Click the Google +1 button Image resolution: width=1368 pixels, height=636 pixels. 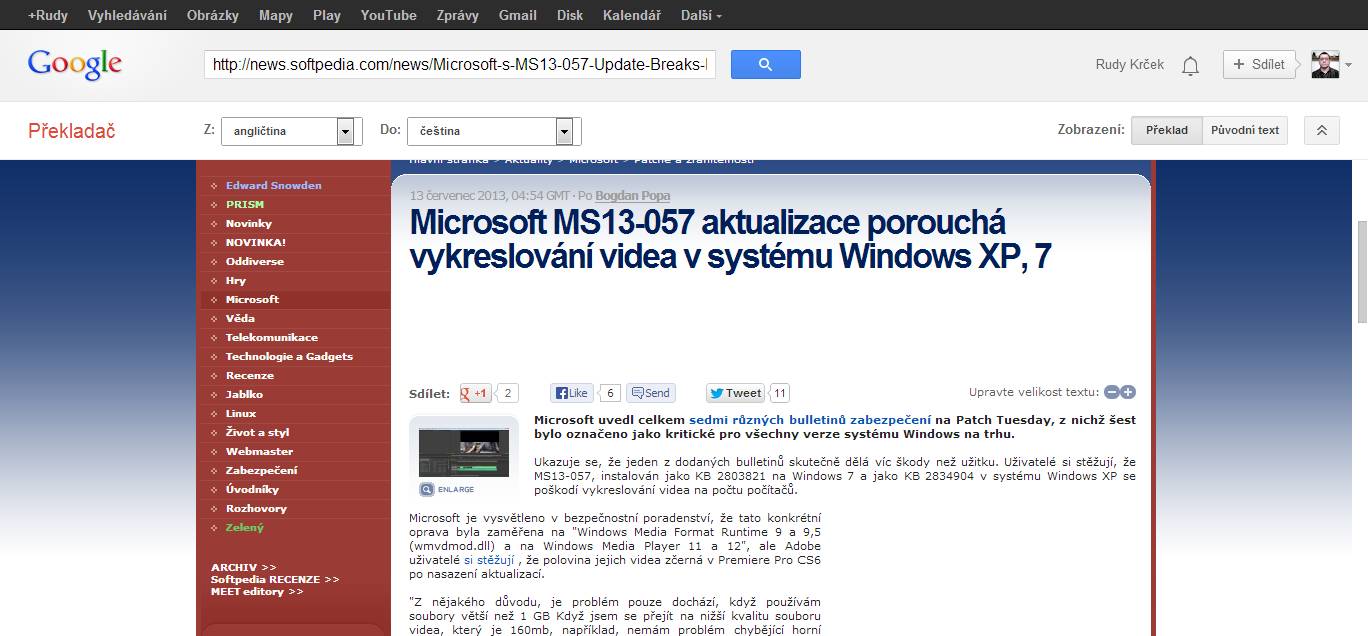475,393
